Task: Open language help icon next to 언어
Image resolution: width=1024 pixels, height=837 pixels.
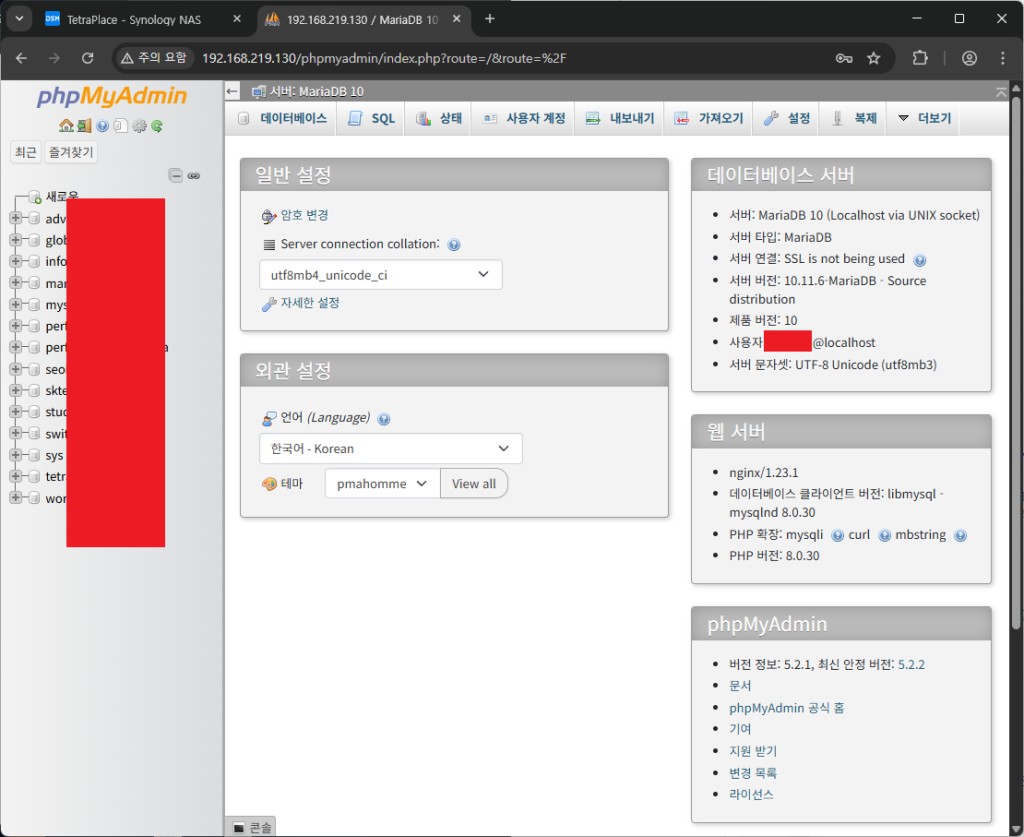Action: 384,419
